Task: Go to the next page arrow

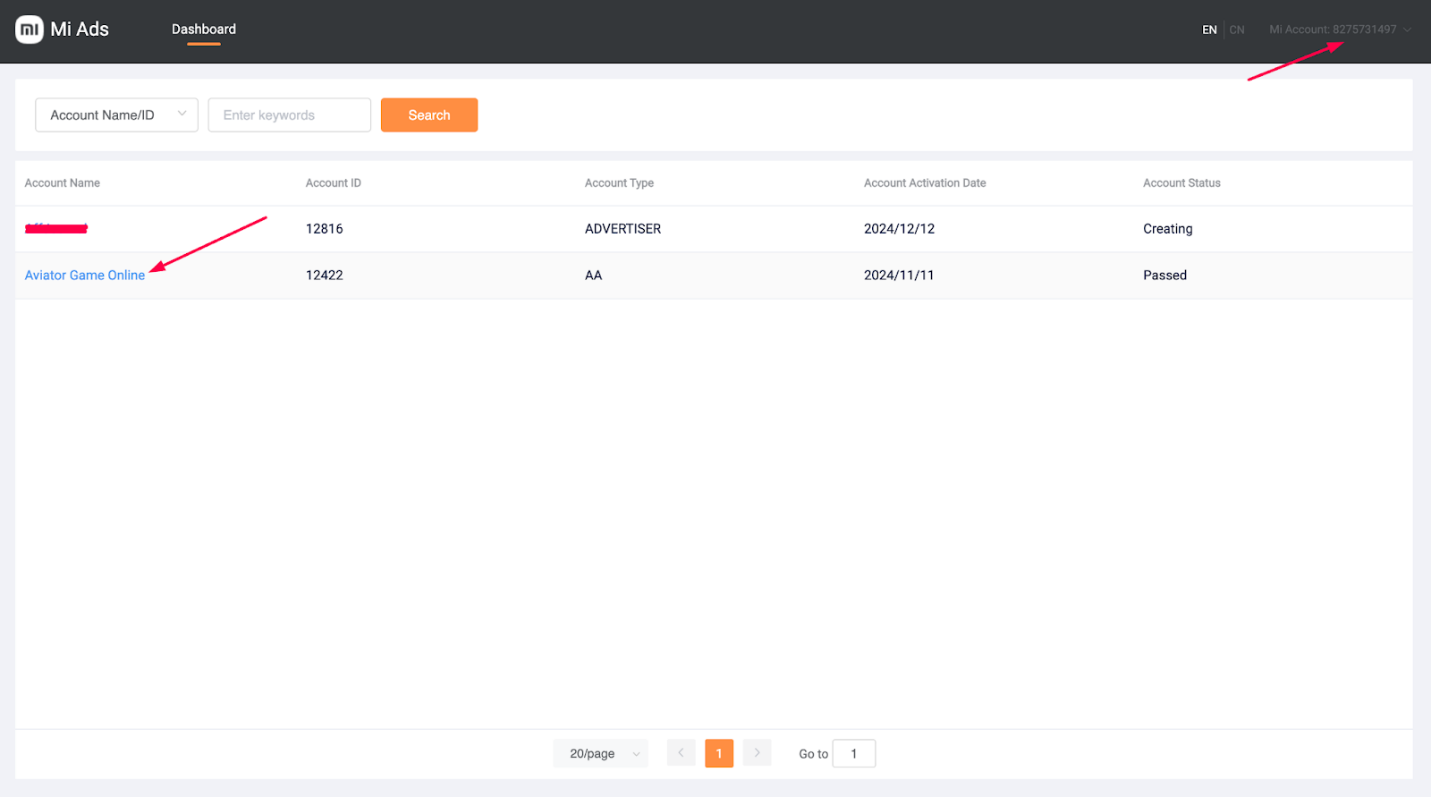Action: point(757,753)
